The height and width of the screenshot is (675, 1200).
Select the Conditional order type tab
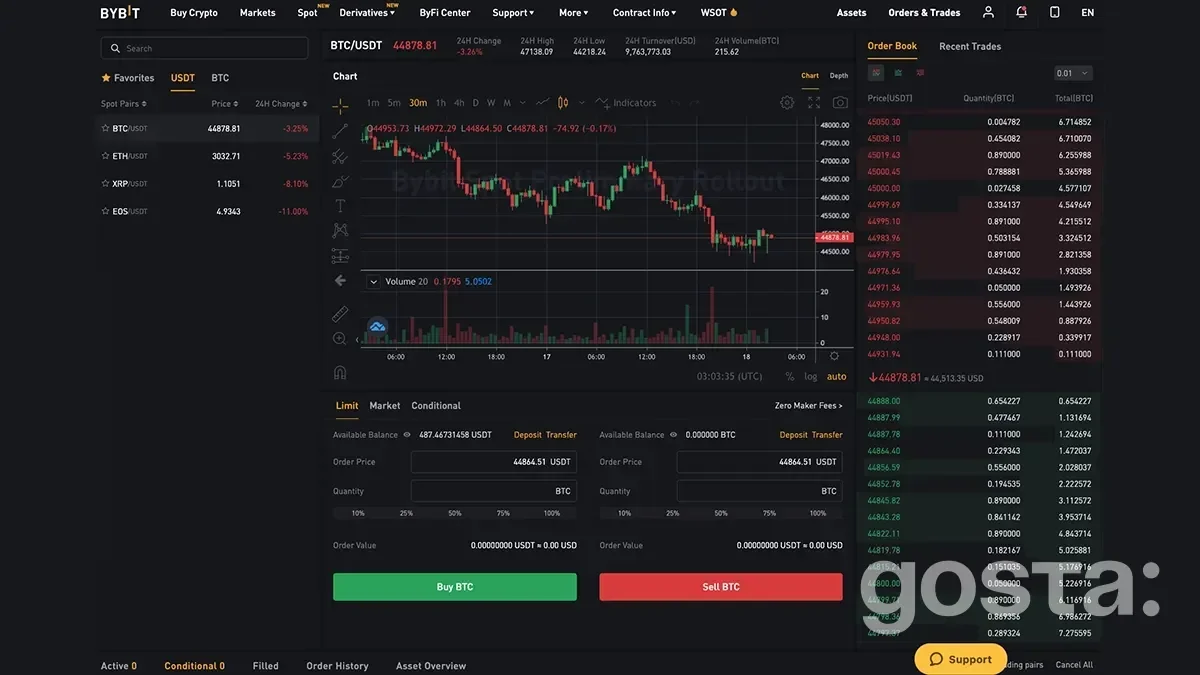coord(436,406)
